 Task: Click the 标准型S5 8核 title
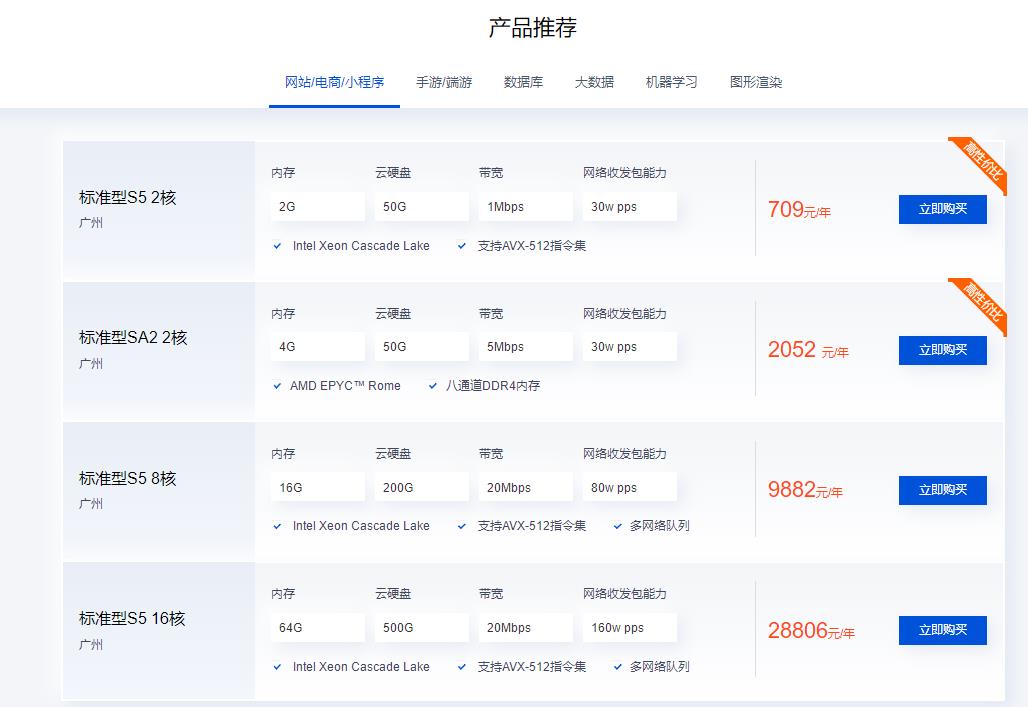[x=127, y=479]
